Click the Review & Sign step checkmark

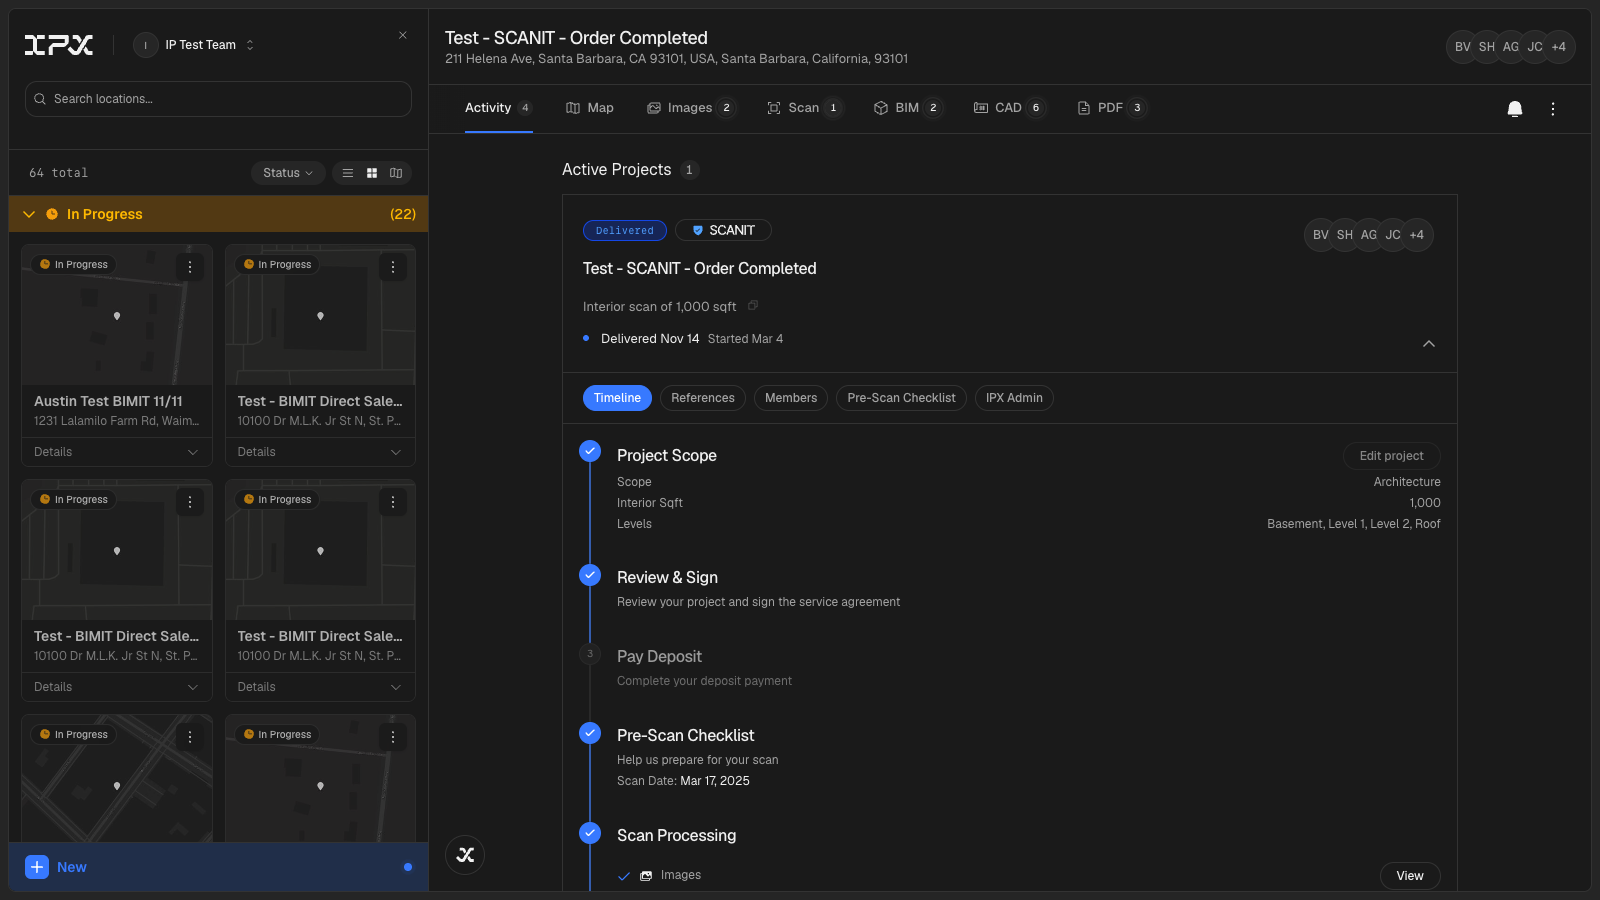click(x=590, y=575)
